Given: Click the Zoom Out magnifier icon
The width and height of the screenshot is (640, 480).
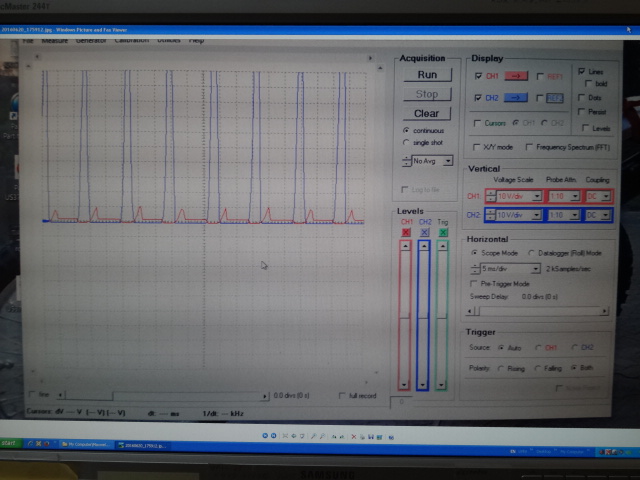Looking at the screenshot, I should tap(322, 437).
